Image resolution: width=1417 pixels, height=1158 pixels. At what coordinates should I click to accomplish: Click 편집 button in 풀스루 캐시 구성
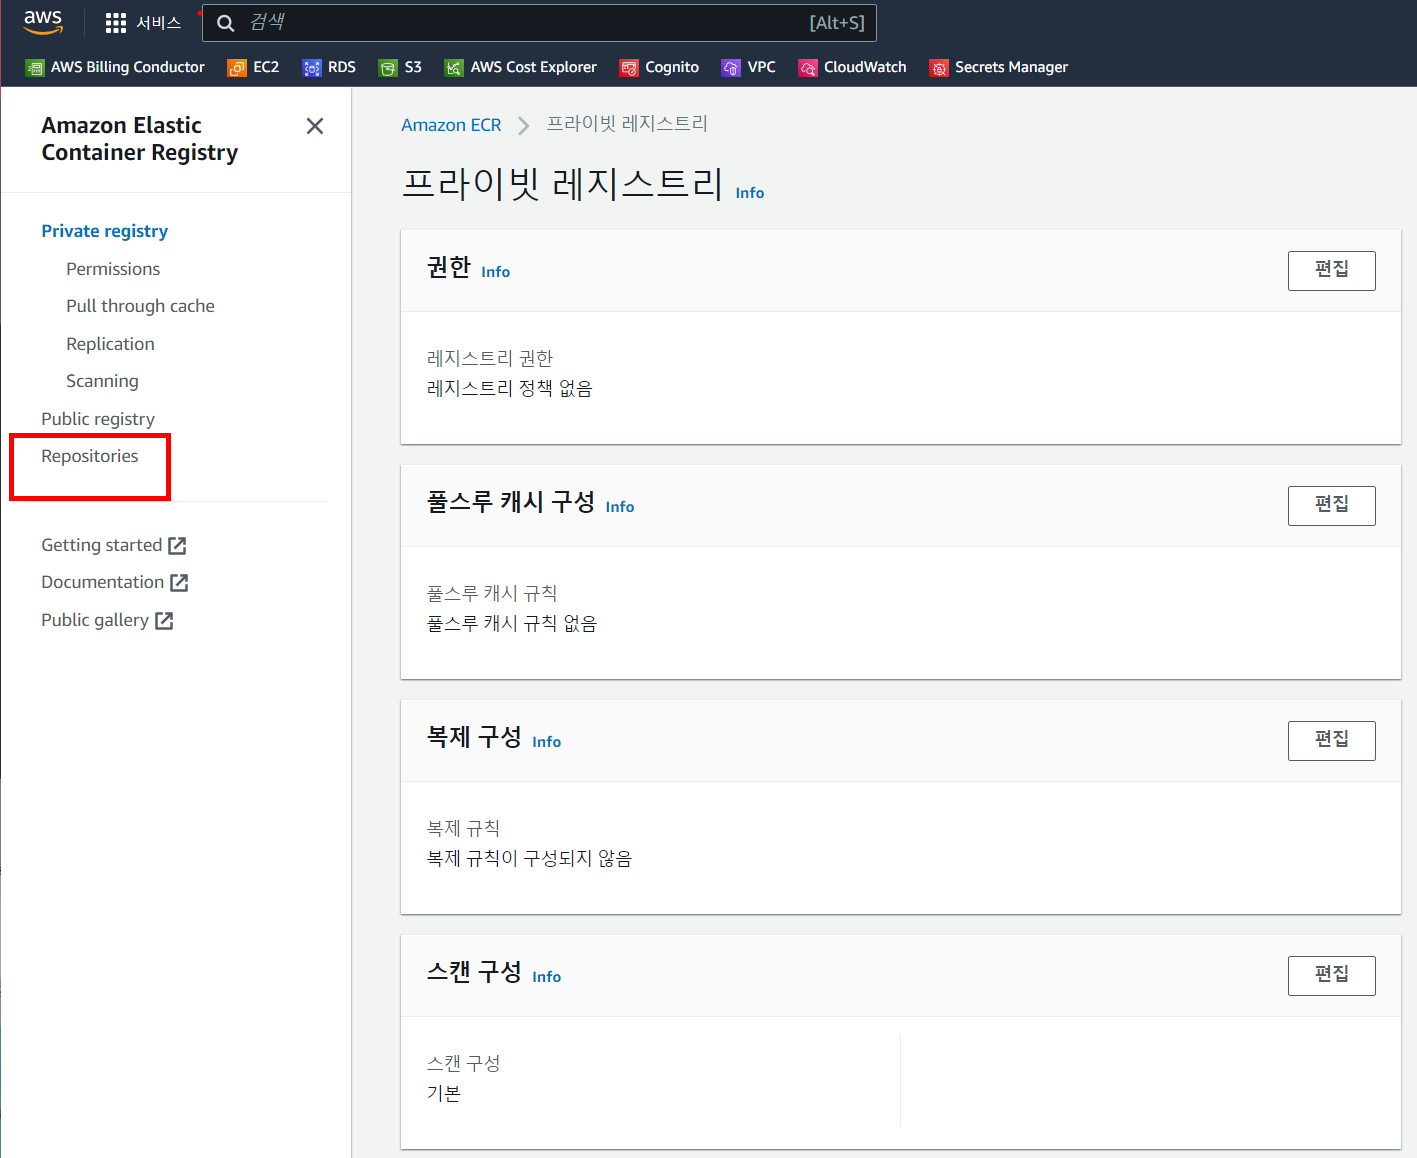click(x=1331, y=506)
